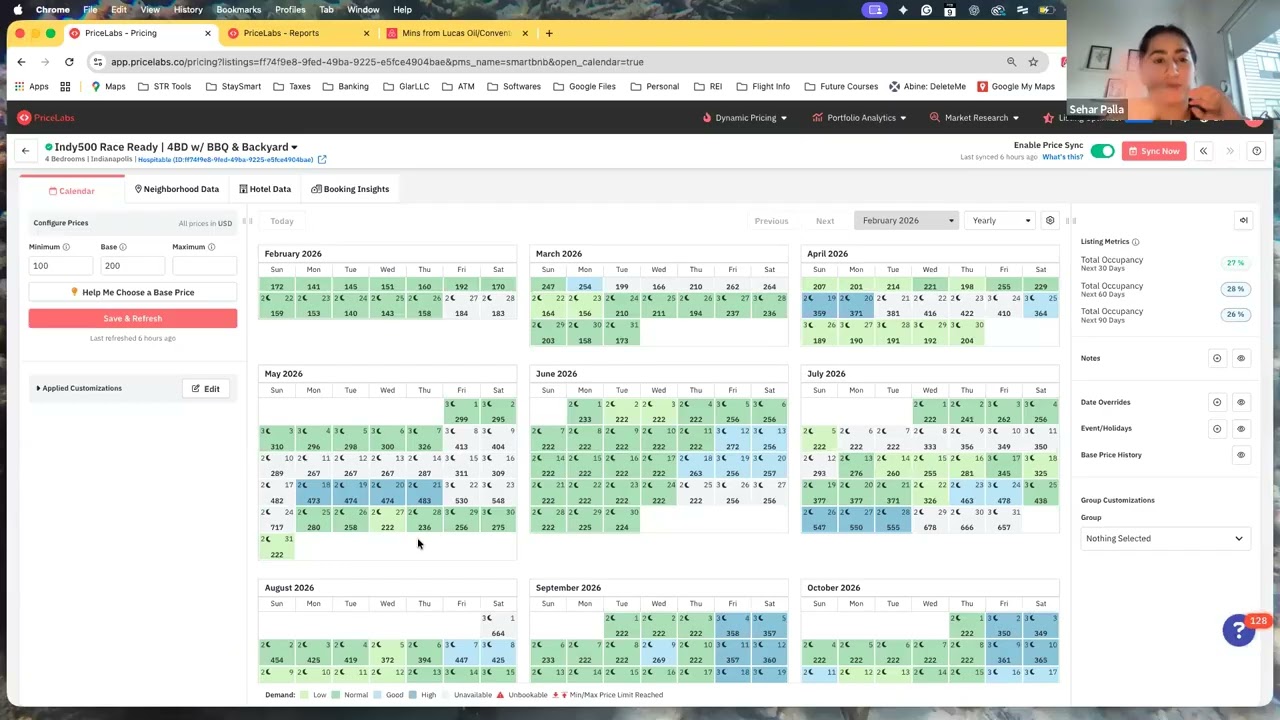The height and width of the screenshot is (720, 1280).
Task: Click Edit applied customizations button
Action: point(206,388)
